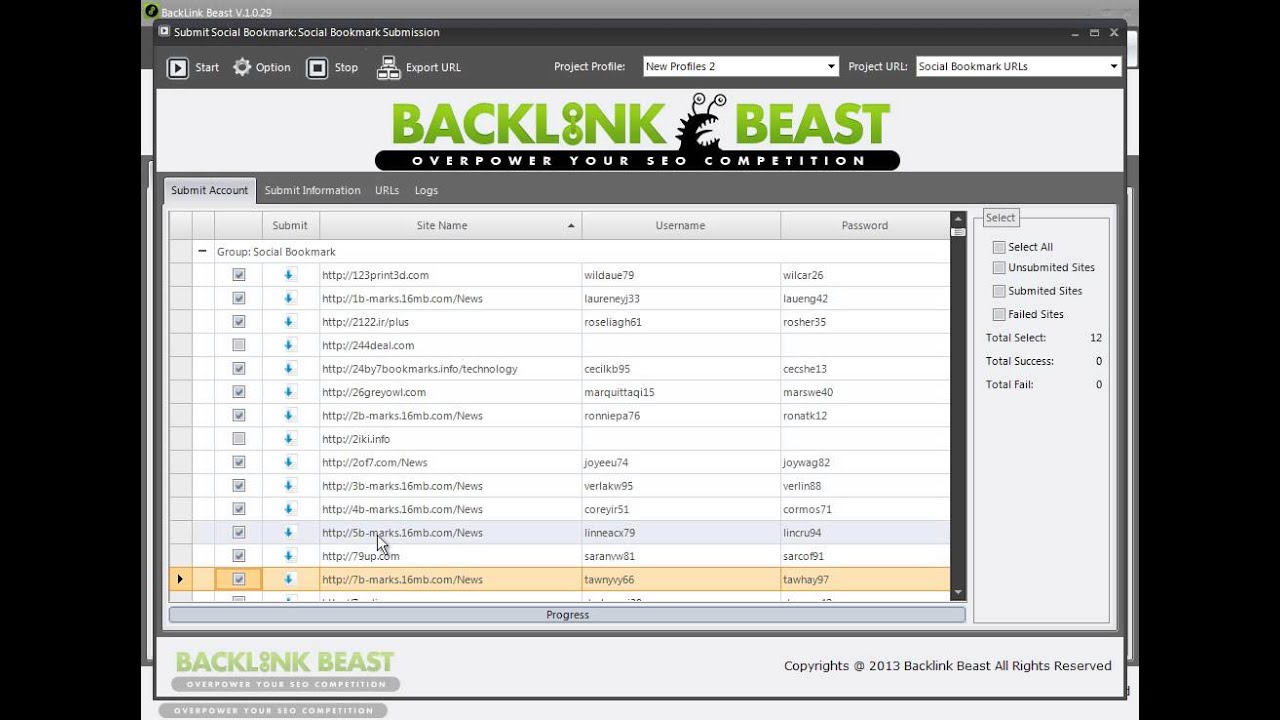Click submit arrow icon for 79up.com

pos(289,556)
